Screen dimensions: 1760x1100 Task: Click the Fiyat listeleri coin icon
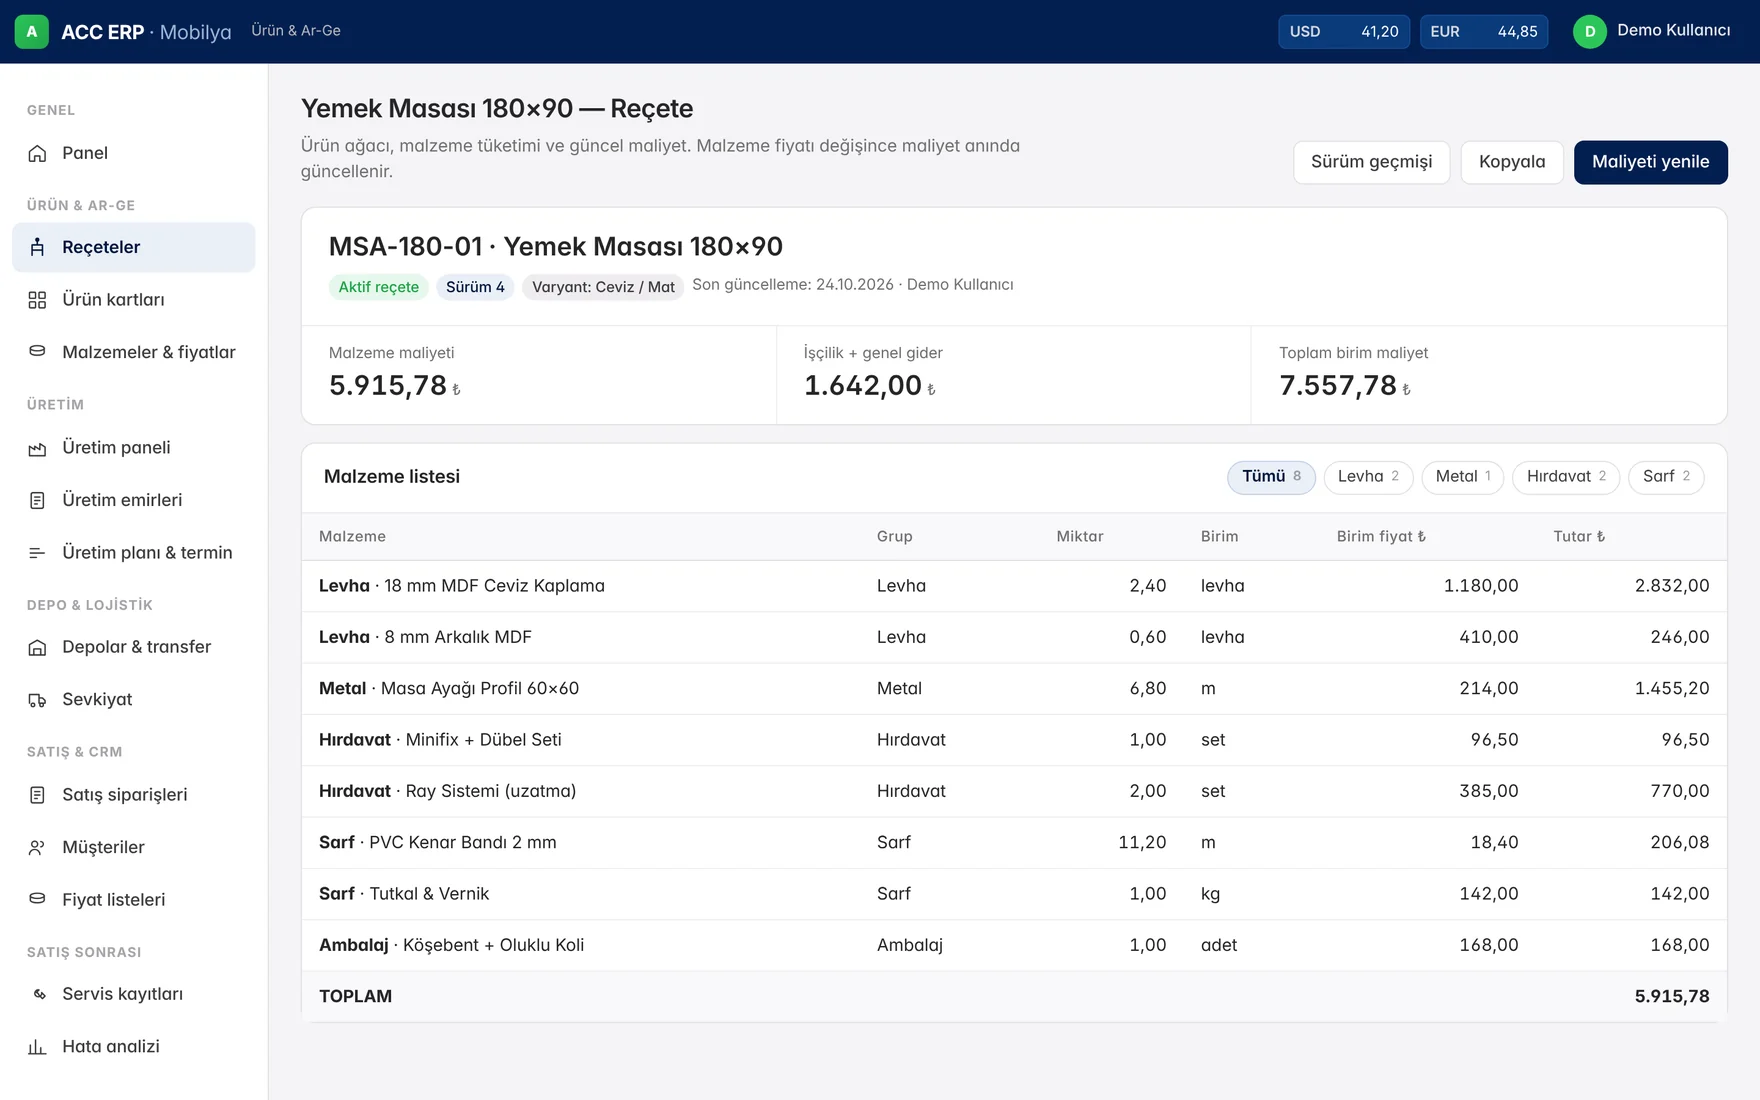click(37, 900)
